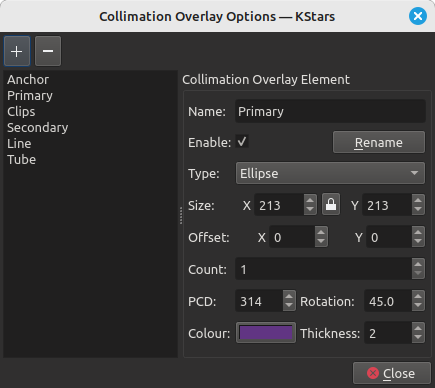The image size is (435, 388).
Task: Uncheck the Enable checkbox
Action: pos(242,142)
